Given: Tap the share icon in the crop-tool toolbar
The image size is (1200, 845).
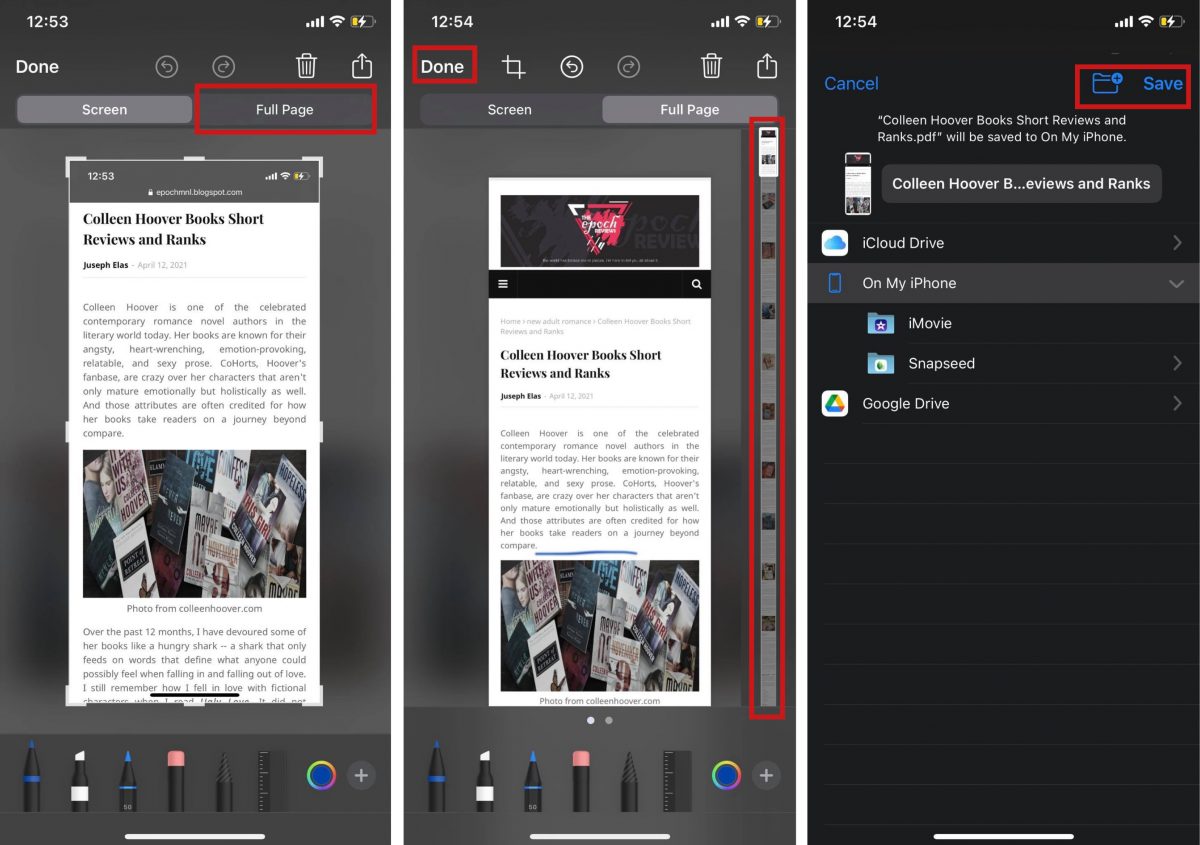Looking at the screenshot, I should (767, 67).
